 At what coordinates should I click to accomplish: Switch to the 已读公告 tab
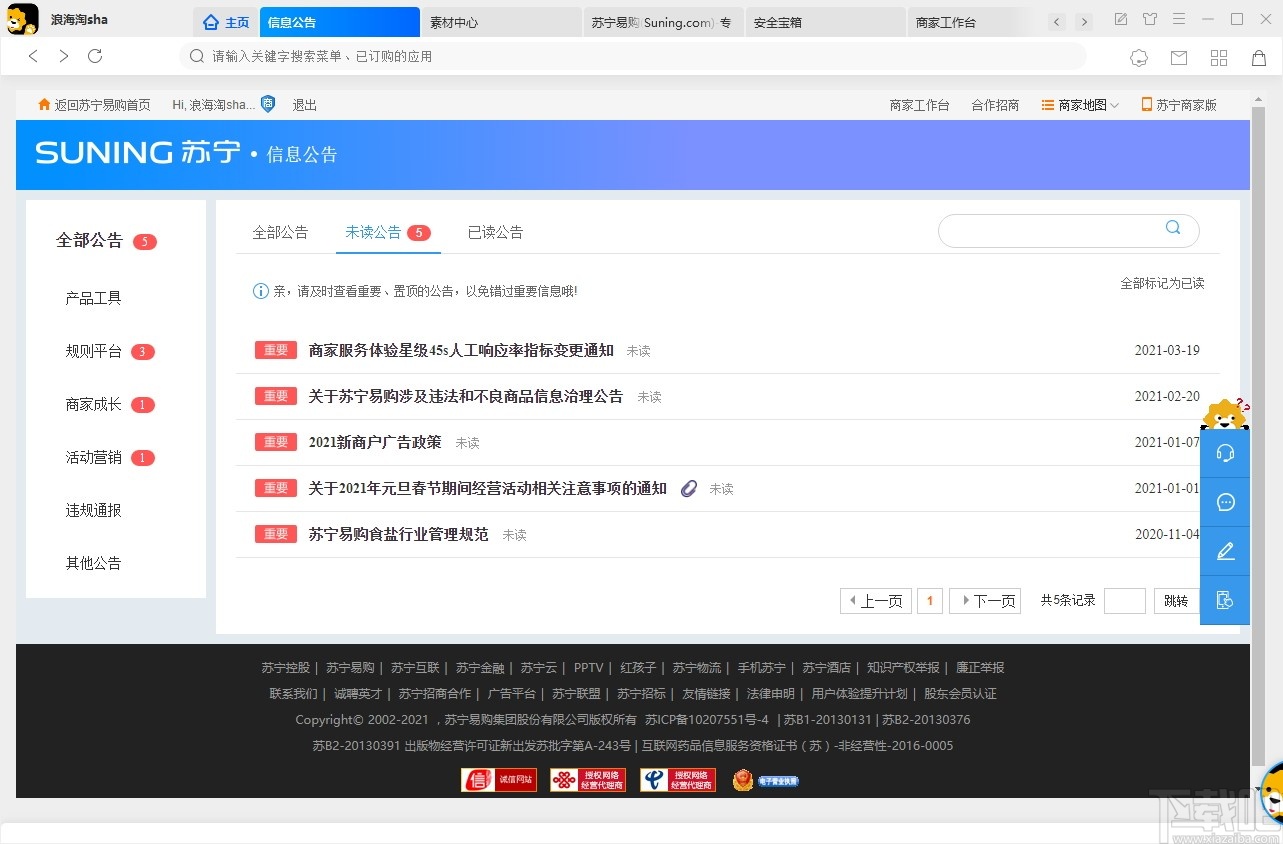click(x=495, y=232)
